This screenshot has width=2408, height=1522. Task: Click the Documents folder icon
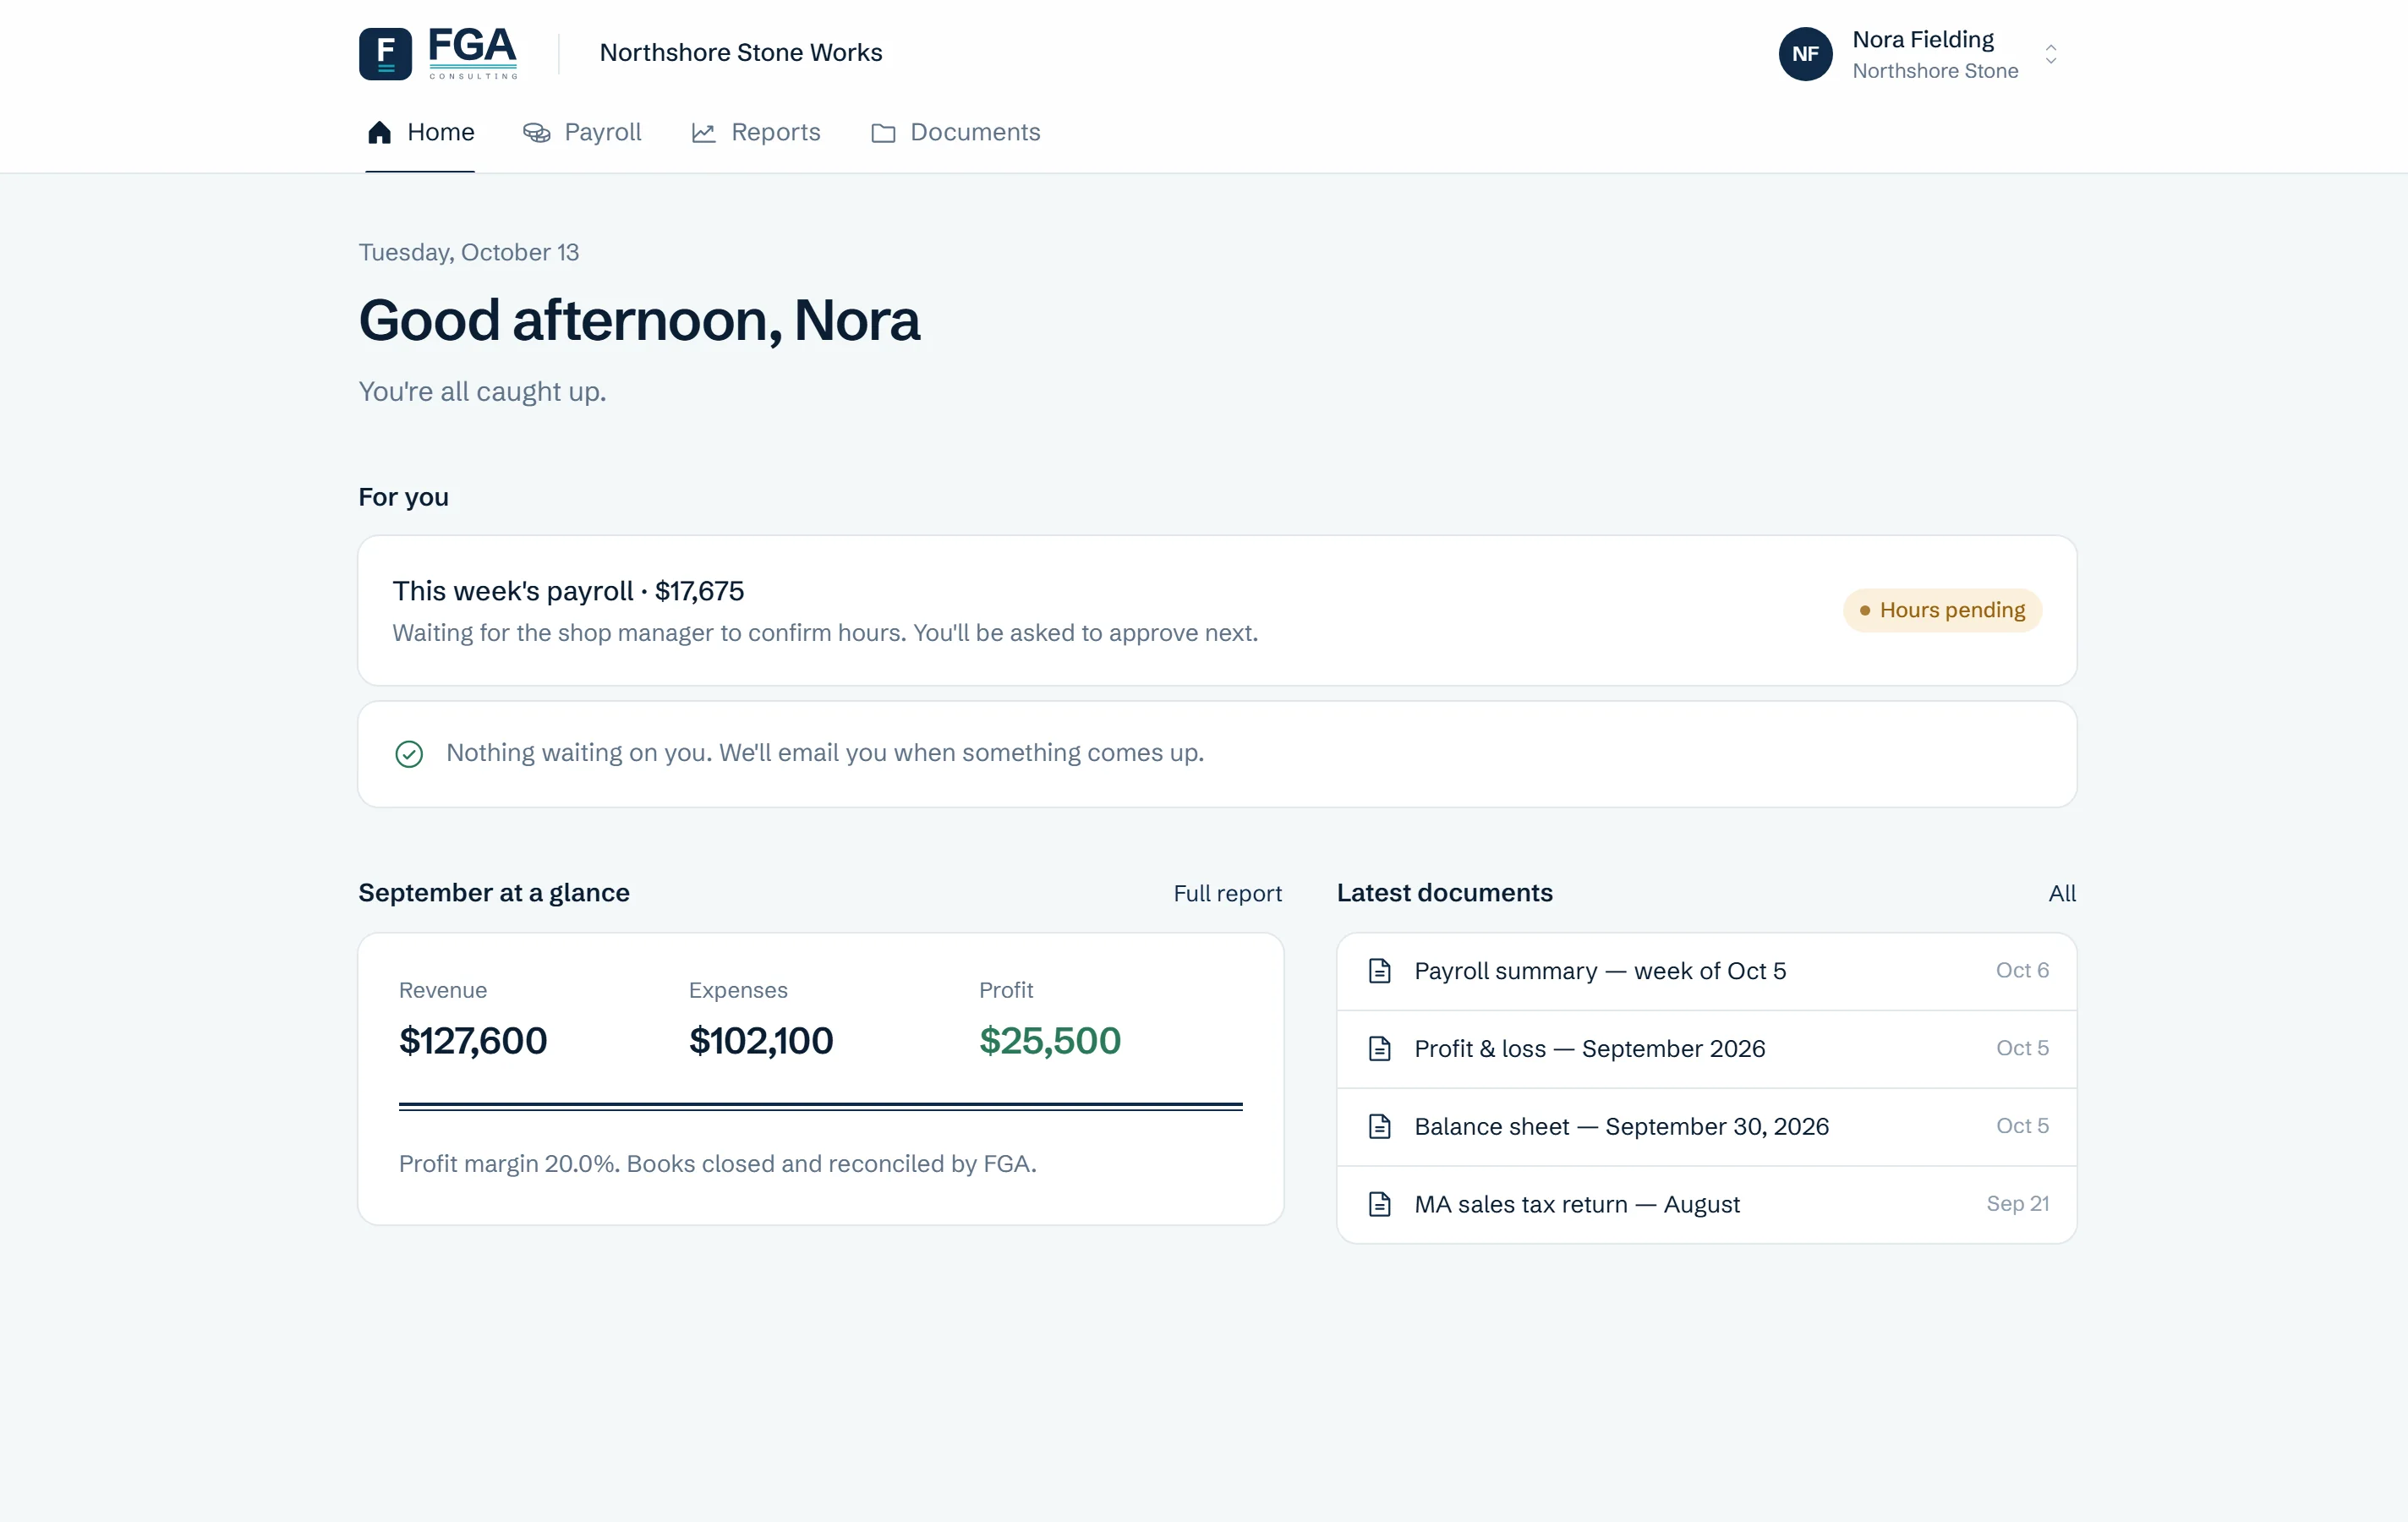[x=883, y=133]
